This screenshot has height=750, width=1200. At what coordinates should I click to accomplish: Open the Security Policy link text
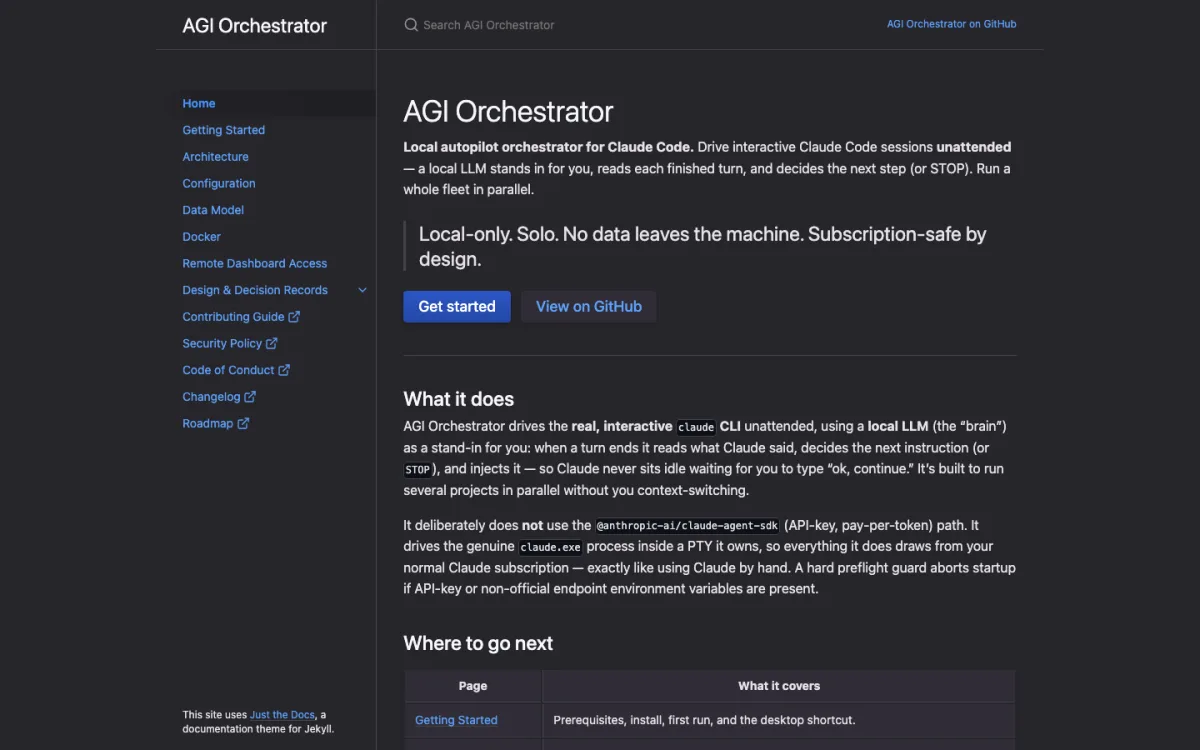pos(222,343)
